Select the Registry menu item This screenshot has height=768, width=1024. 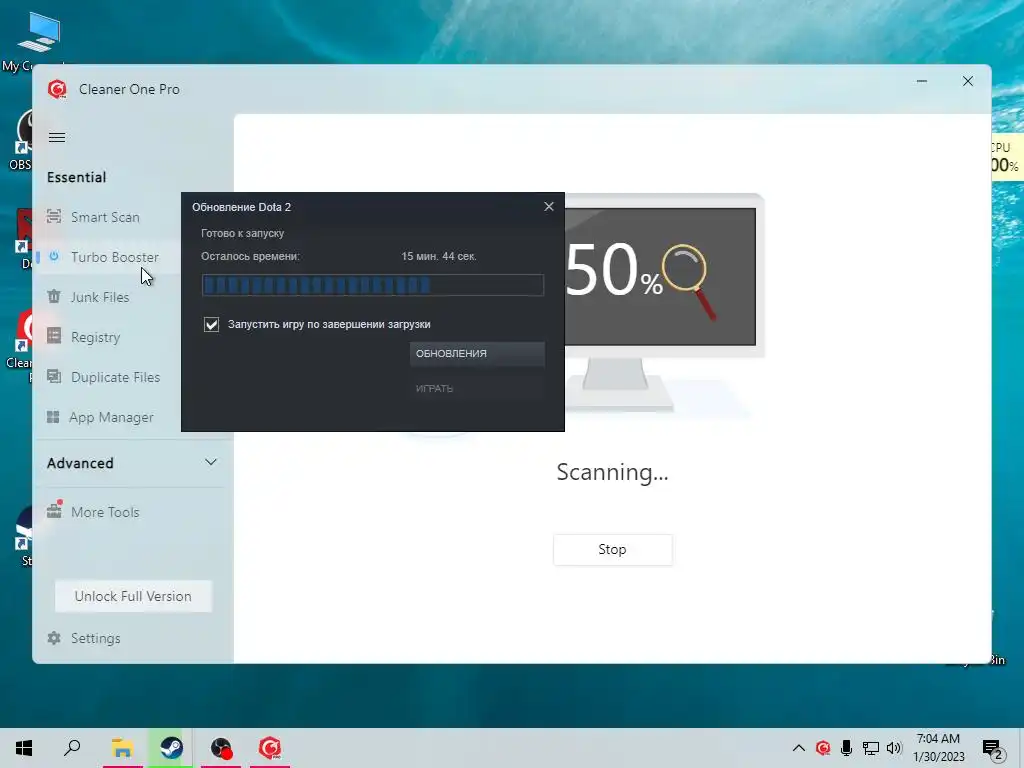(95, 337)
